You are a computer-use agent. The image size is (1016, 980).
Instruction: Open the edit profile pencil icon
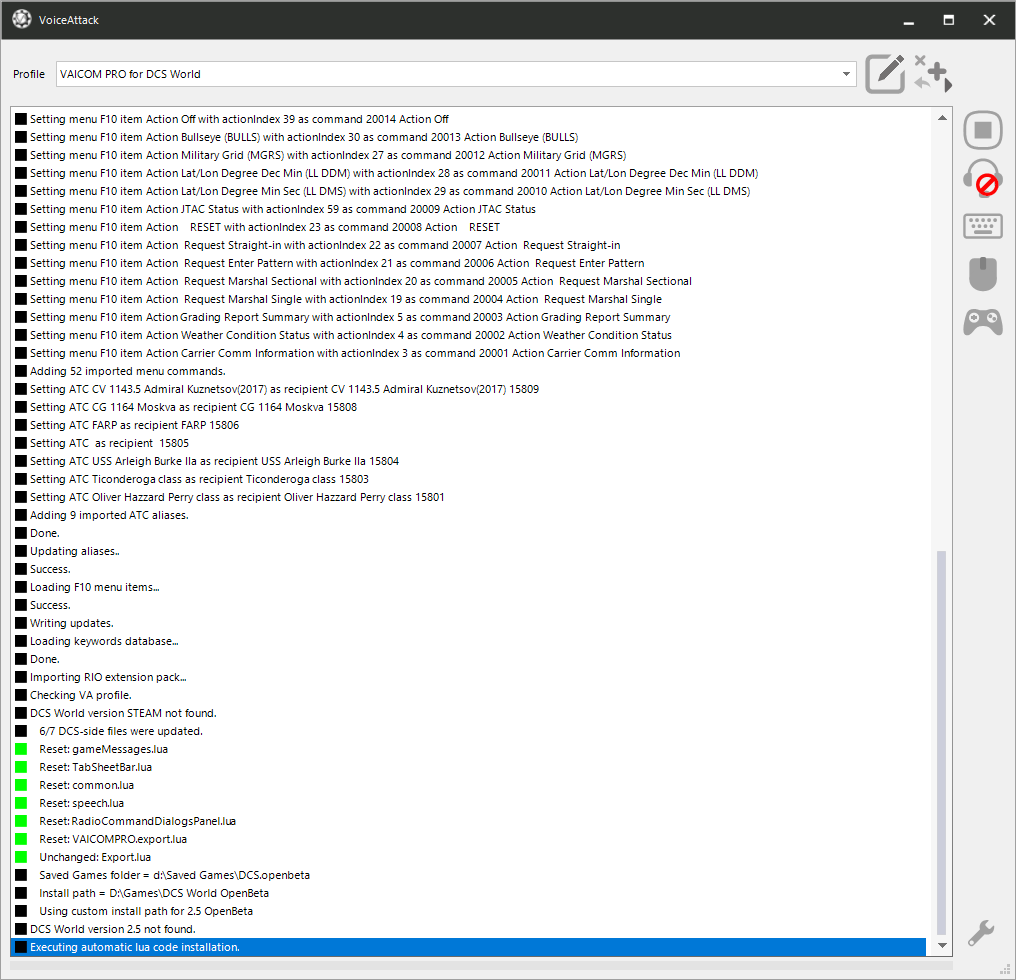pyautogui.click(x=885, y=74)
